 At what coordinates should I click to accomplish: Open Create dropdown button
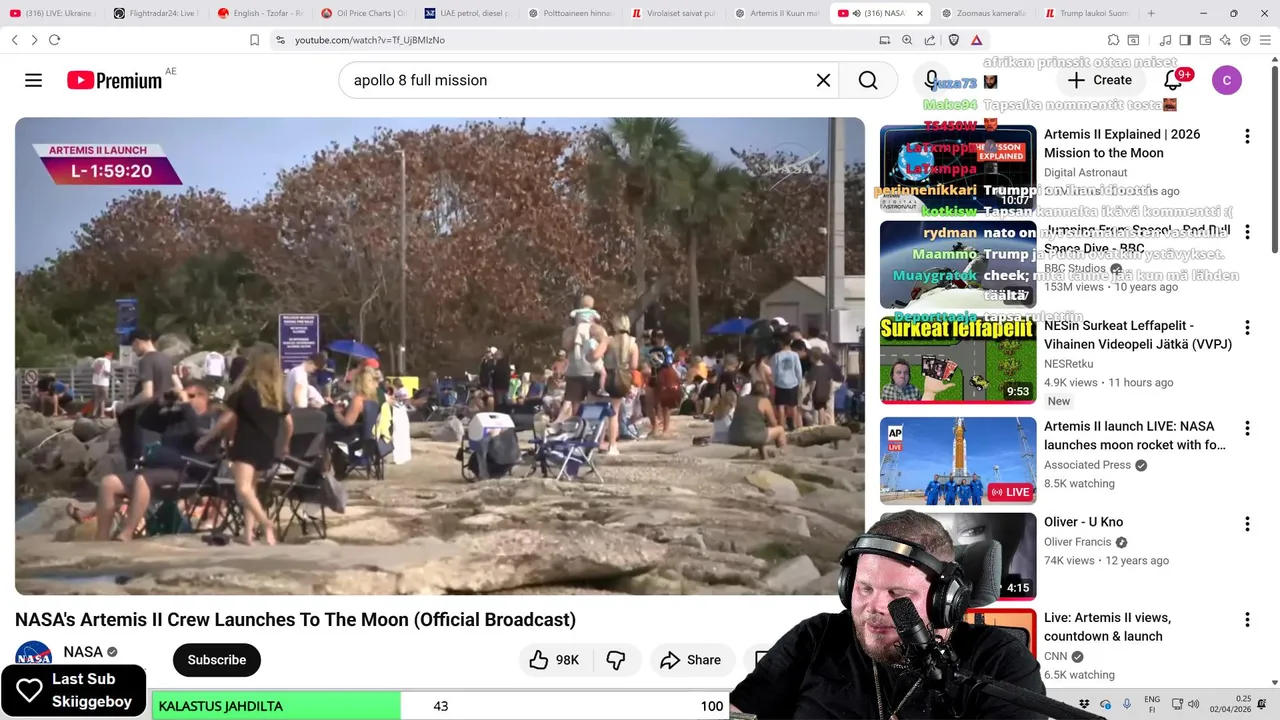1099,80
